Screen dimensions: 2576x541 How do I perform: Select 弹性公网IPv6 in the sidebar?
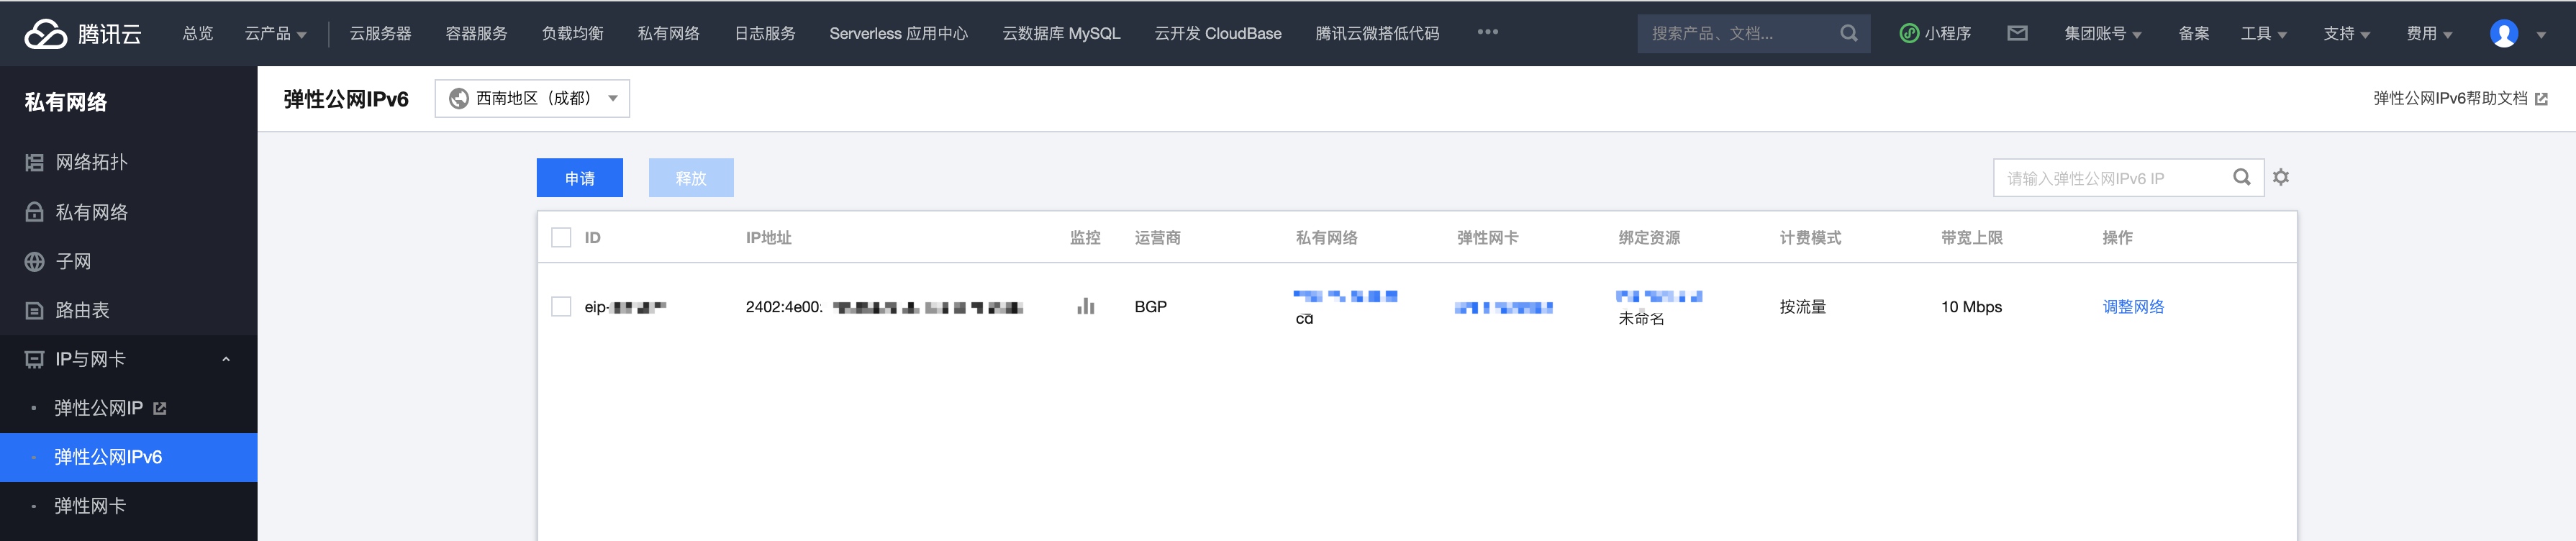128,457
